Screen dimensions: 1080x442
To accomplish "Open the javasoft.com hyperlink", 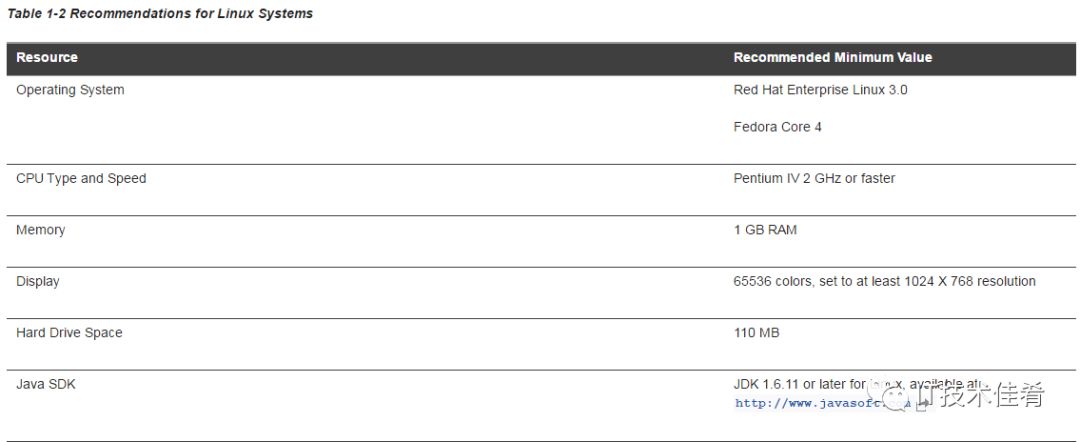I will [822, 403].
